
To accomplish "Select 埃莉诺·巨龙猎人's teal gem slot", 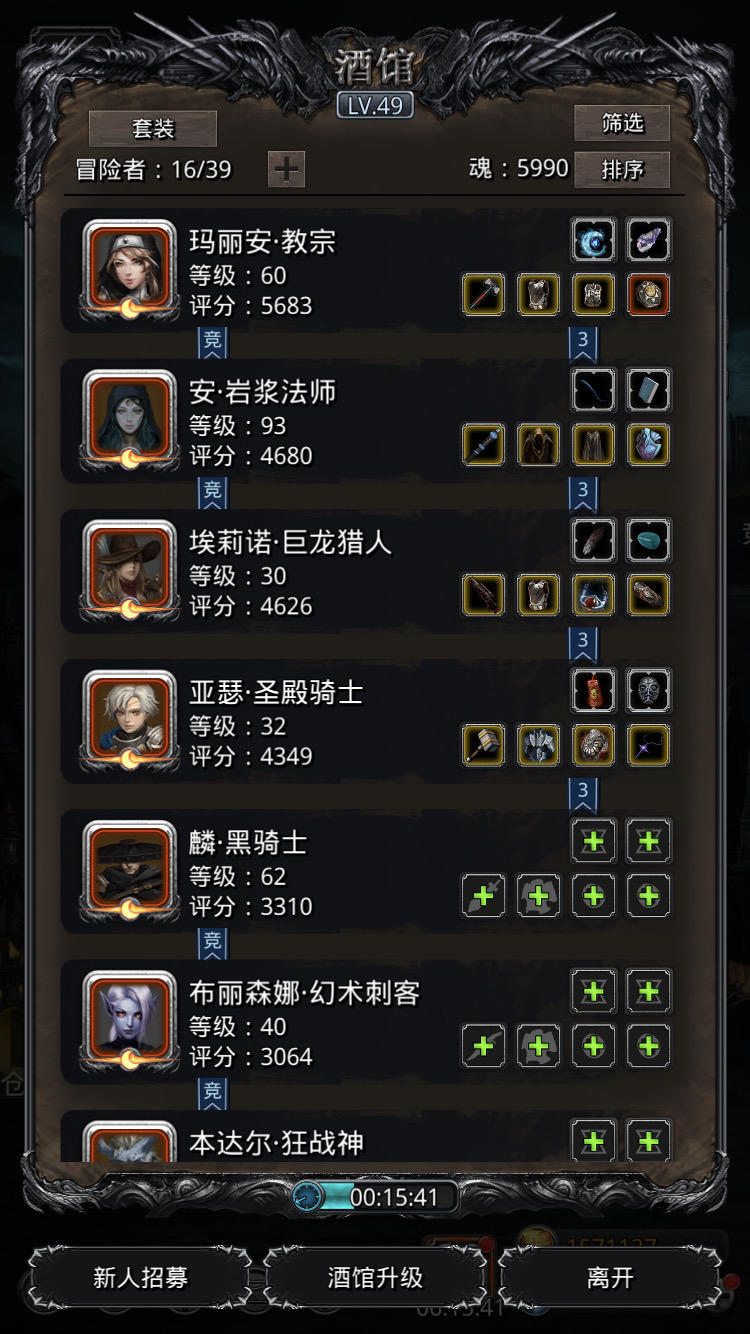I will click(x=648, y=540).
